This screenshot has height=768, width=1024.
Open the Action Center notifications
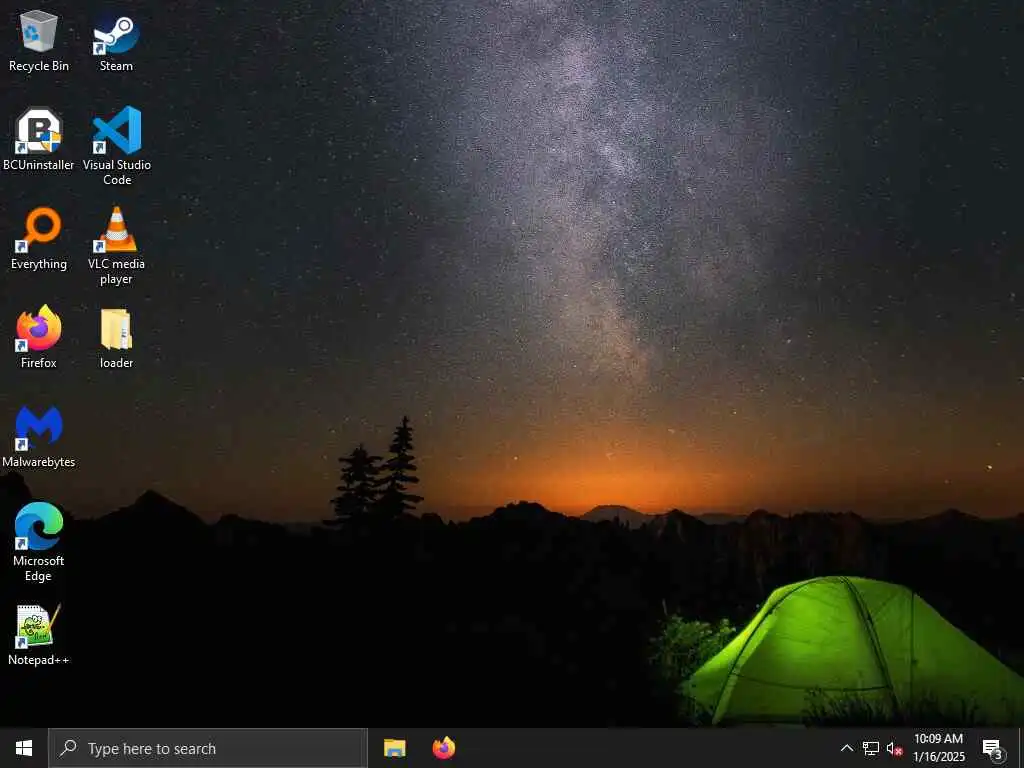pos(993,748)
